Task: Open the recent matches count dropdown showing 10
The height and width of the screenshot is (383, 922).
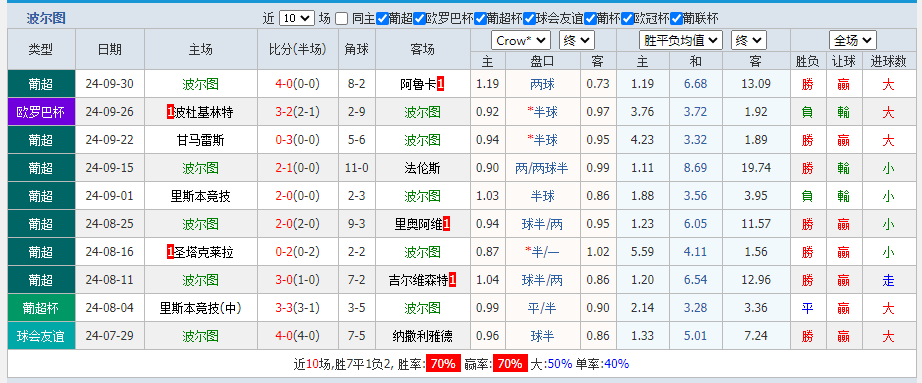Action: (x=297, y=18)
